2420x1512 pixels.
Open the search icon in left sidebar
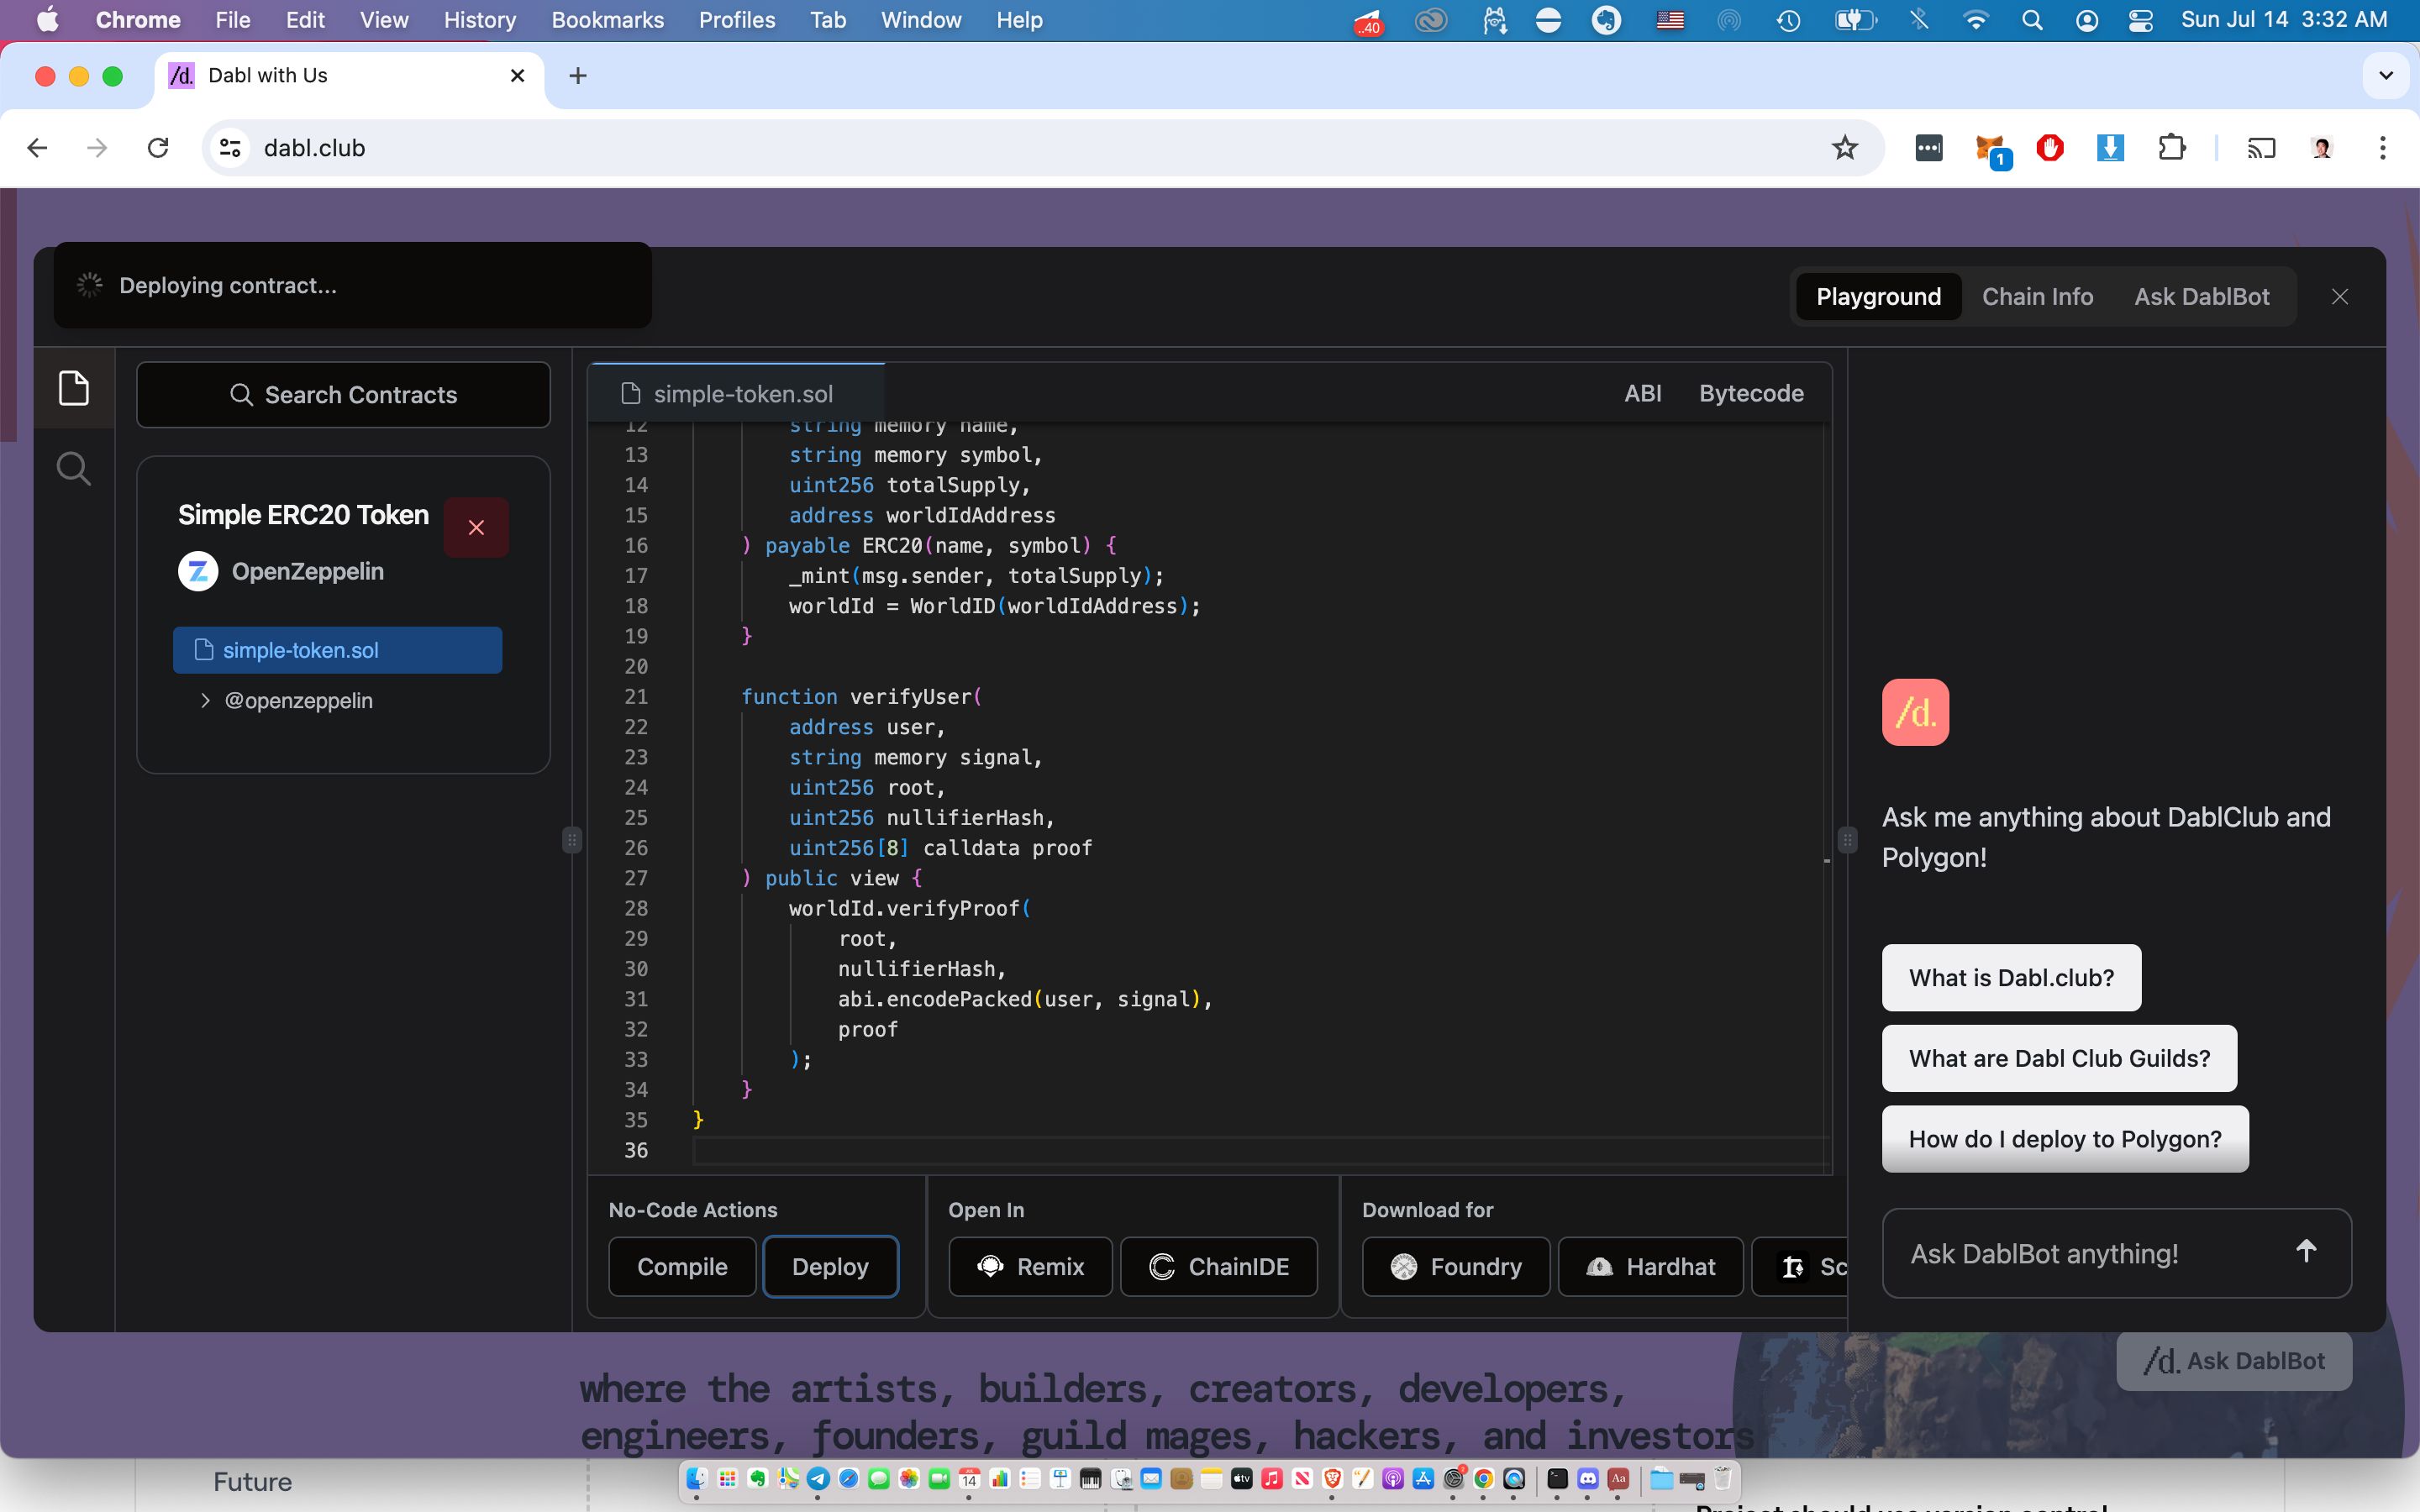click(x=74, y=467)
